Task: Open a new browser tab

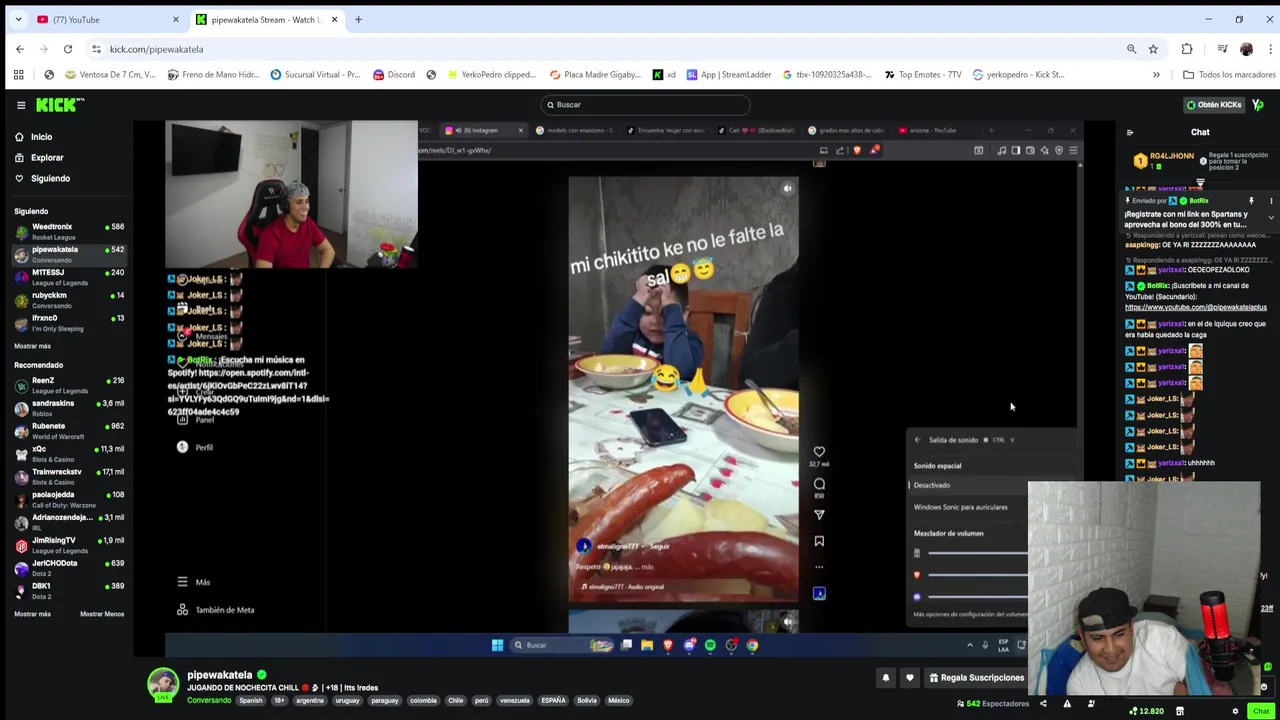Action: [x=358, y=19]
